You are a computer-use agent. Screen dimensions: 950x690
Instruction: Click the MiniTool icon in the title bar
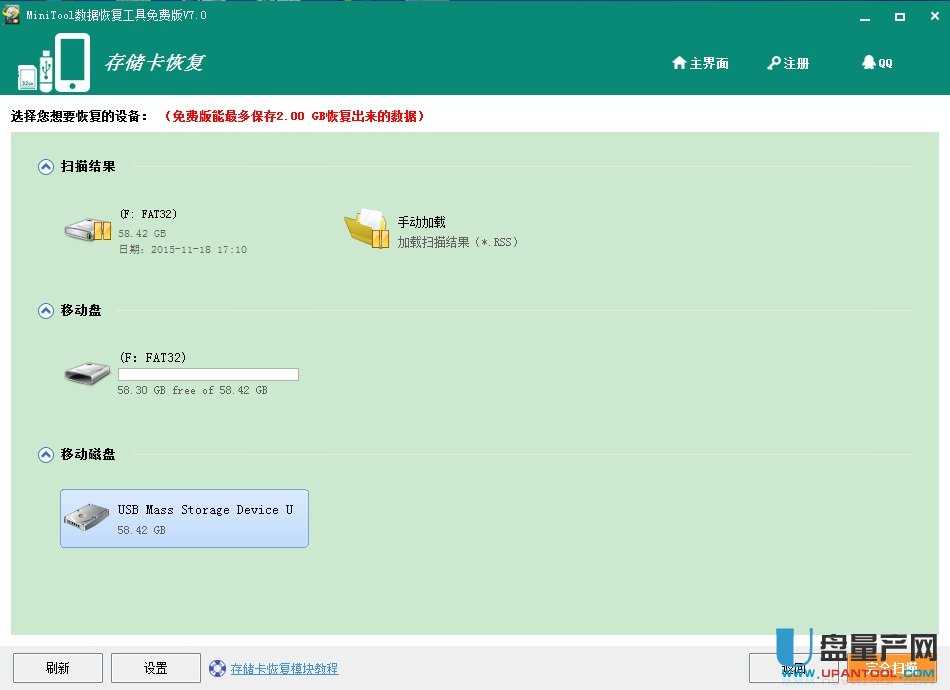[12, 15]
